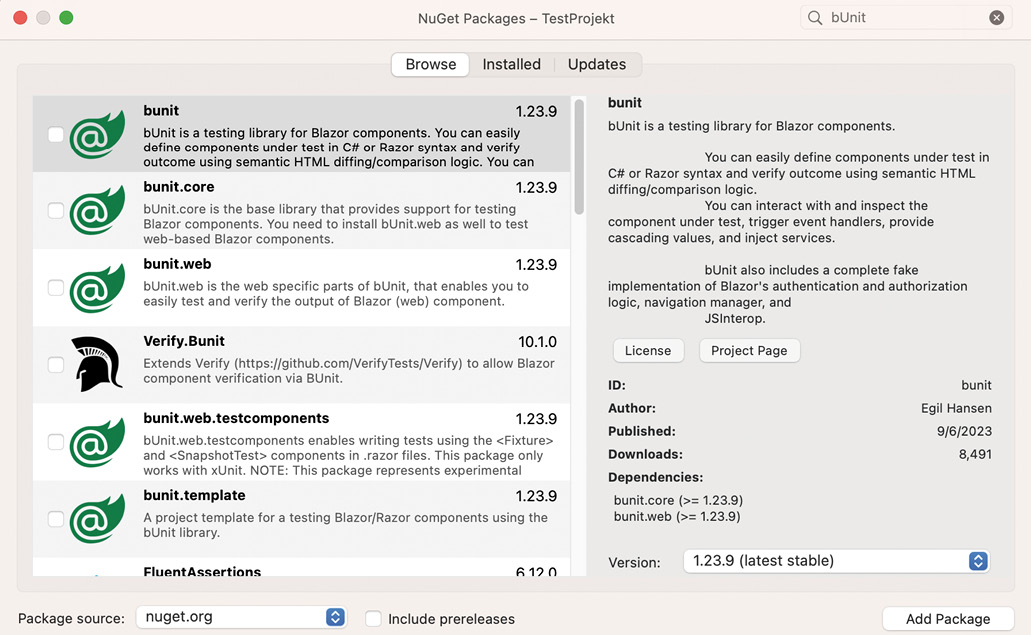Click the Verify.Bunit version 10.1.0
The image size is (1031, 635).
pos(537,342)
